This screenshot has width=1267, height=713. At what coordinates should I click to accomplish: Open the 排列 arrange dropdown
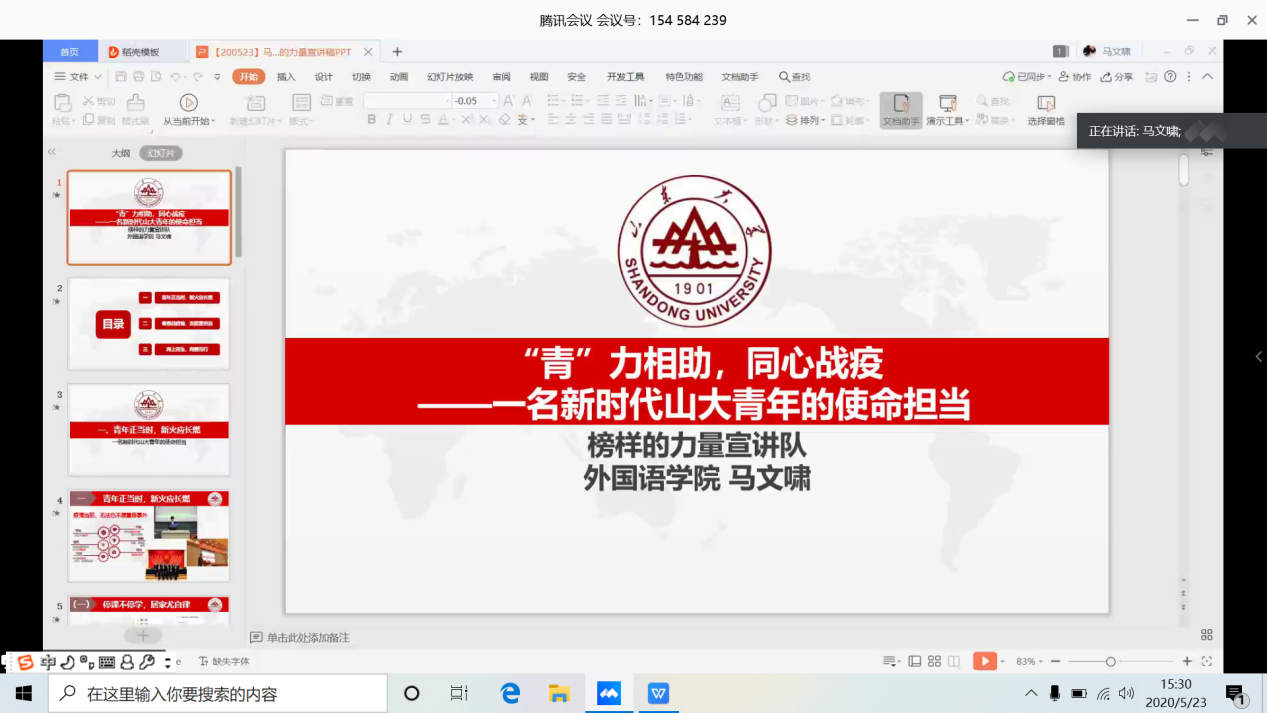tap(806, 121)
